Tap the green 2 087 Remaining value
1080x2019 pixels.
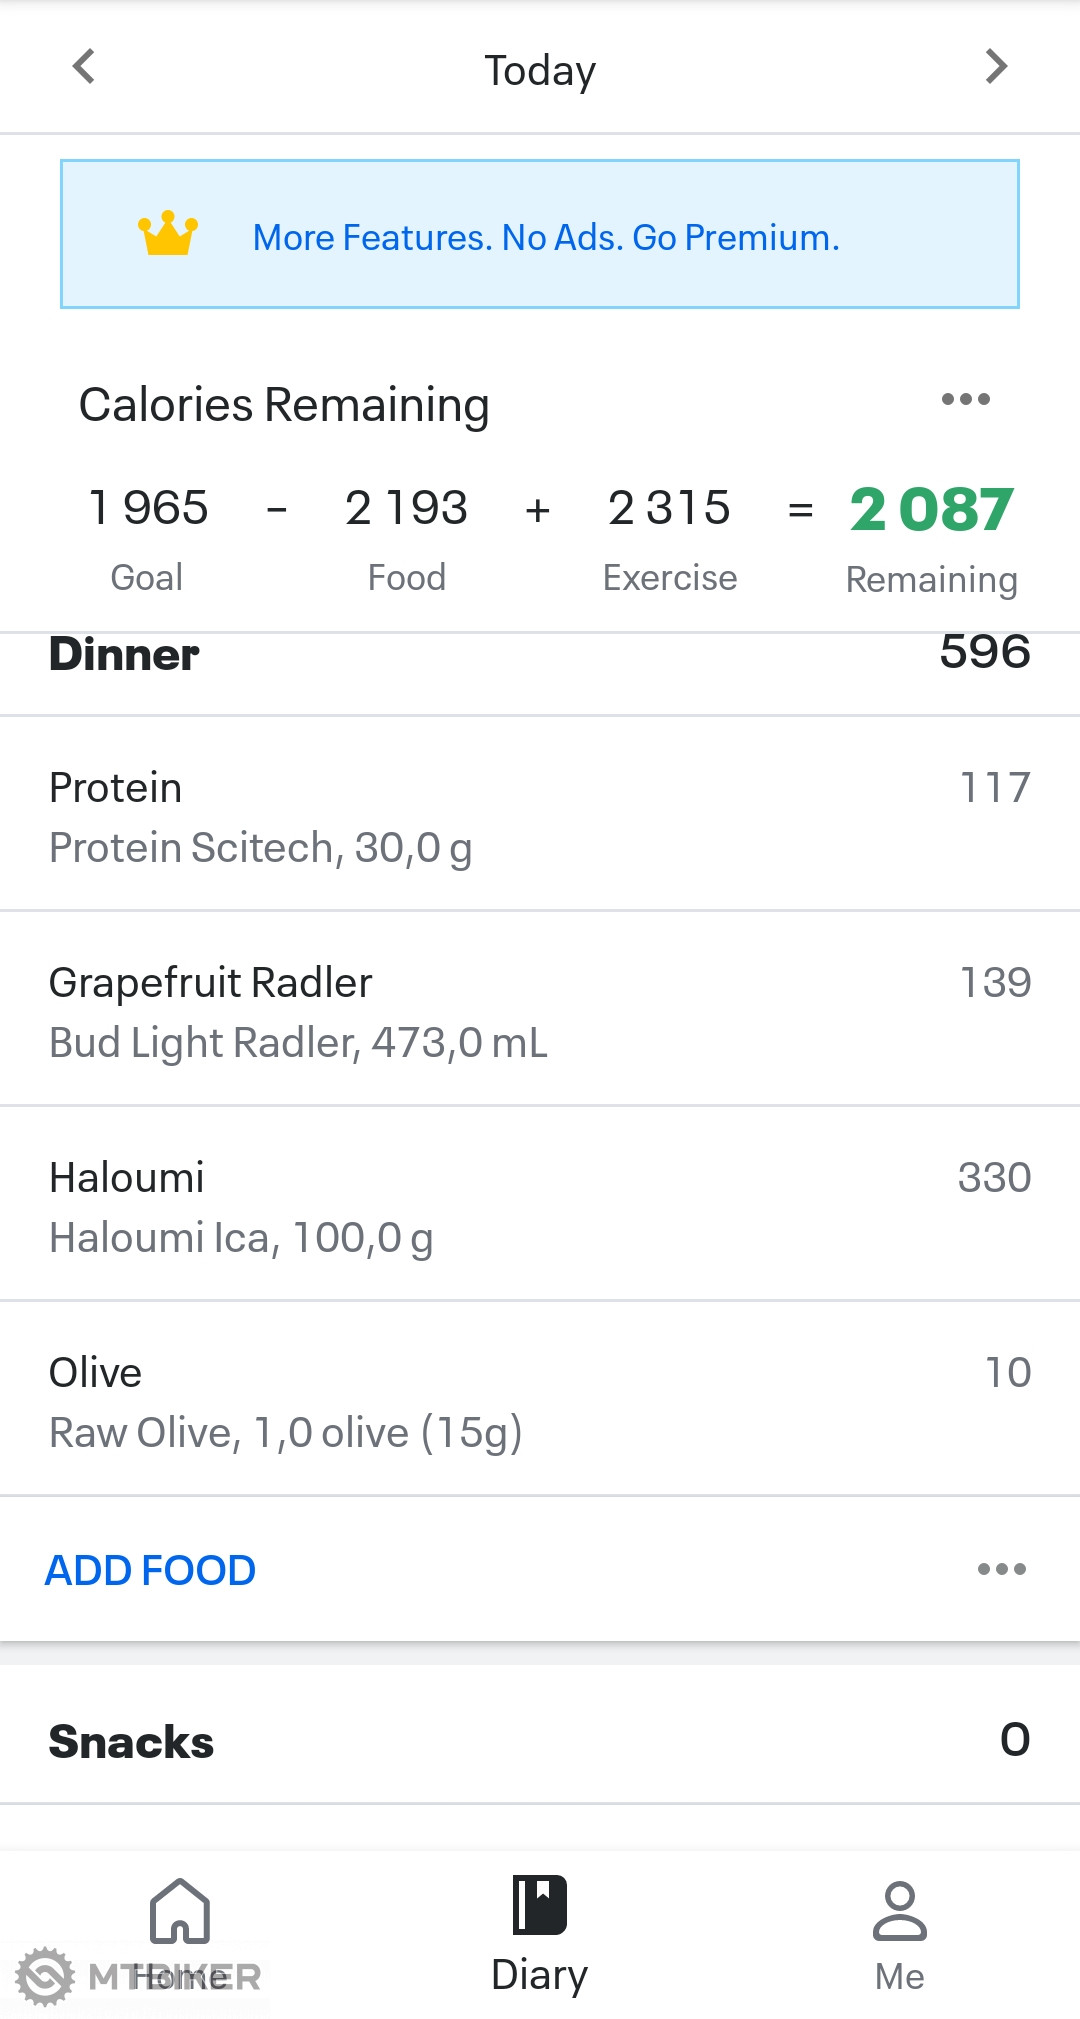(x=932, y=509)
